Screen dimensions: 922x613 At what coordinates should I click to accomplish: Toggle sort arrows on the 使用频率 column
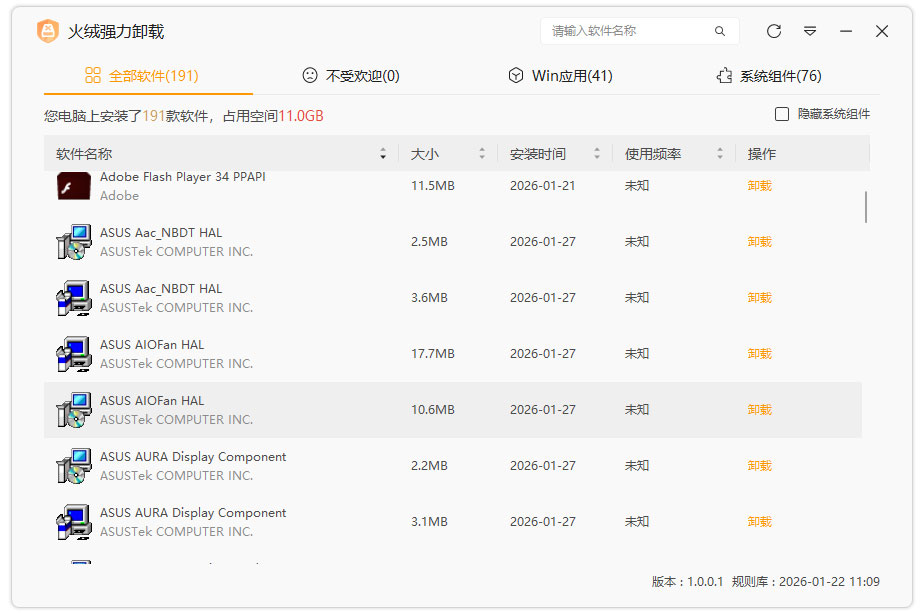[x=720, y=154]
